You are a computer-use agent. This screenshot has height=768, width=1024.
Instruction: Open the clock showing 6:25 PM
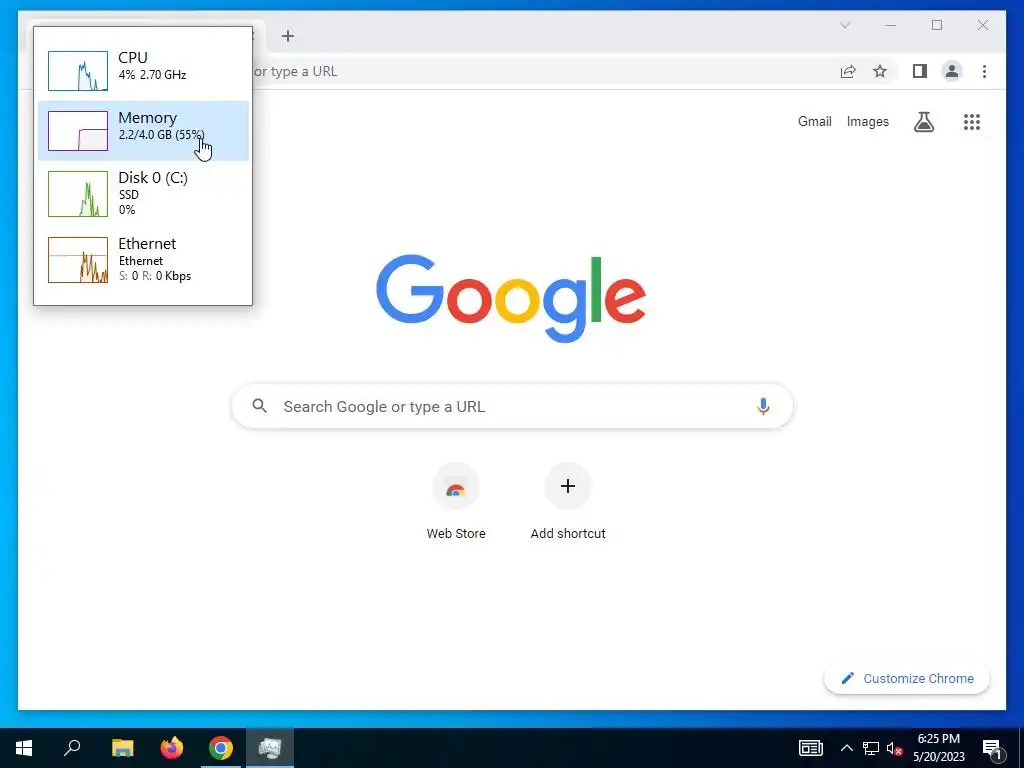(938, 748)
